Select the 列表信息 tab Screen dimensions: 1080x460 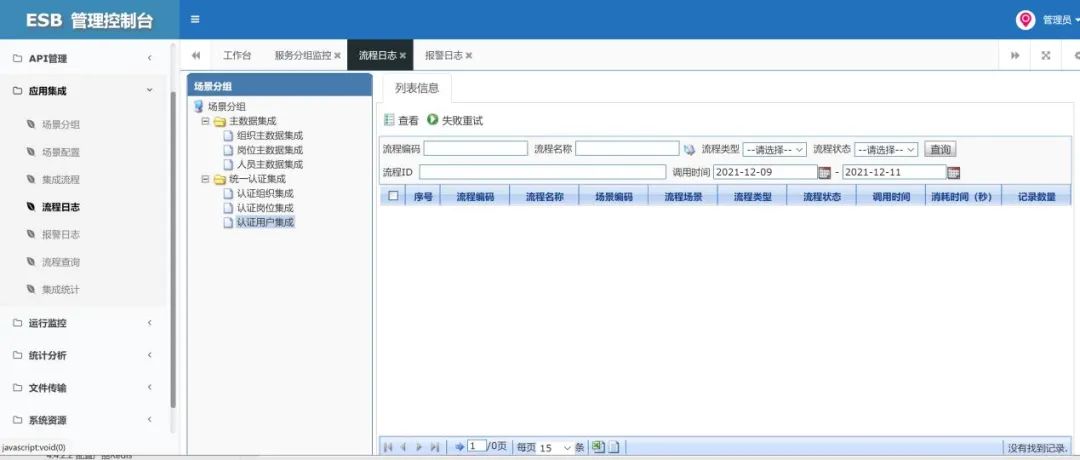pyautogui.click(x=417, y=88)
